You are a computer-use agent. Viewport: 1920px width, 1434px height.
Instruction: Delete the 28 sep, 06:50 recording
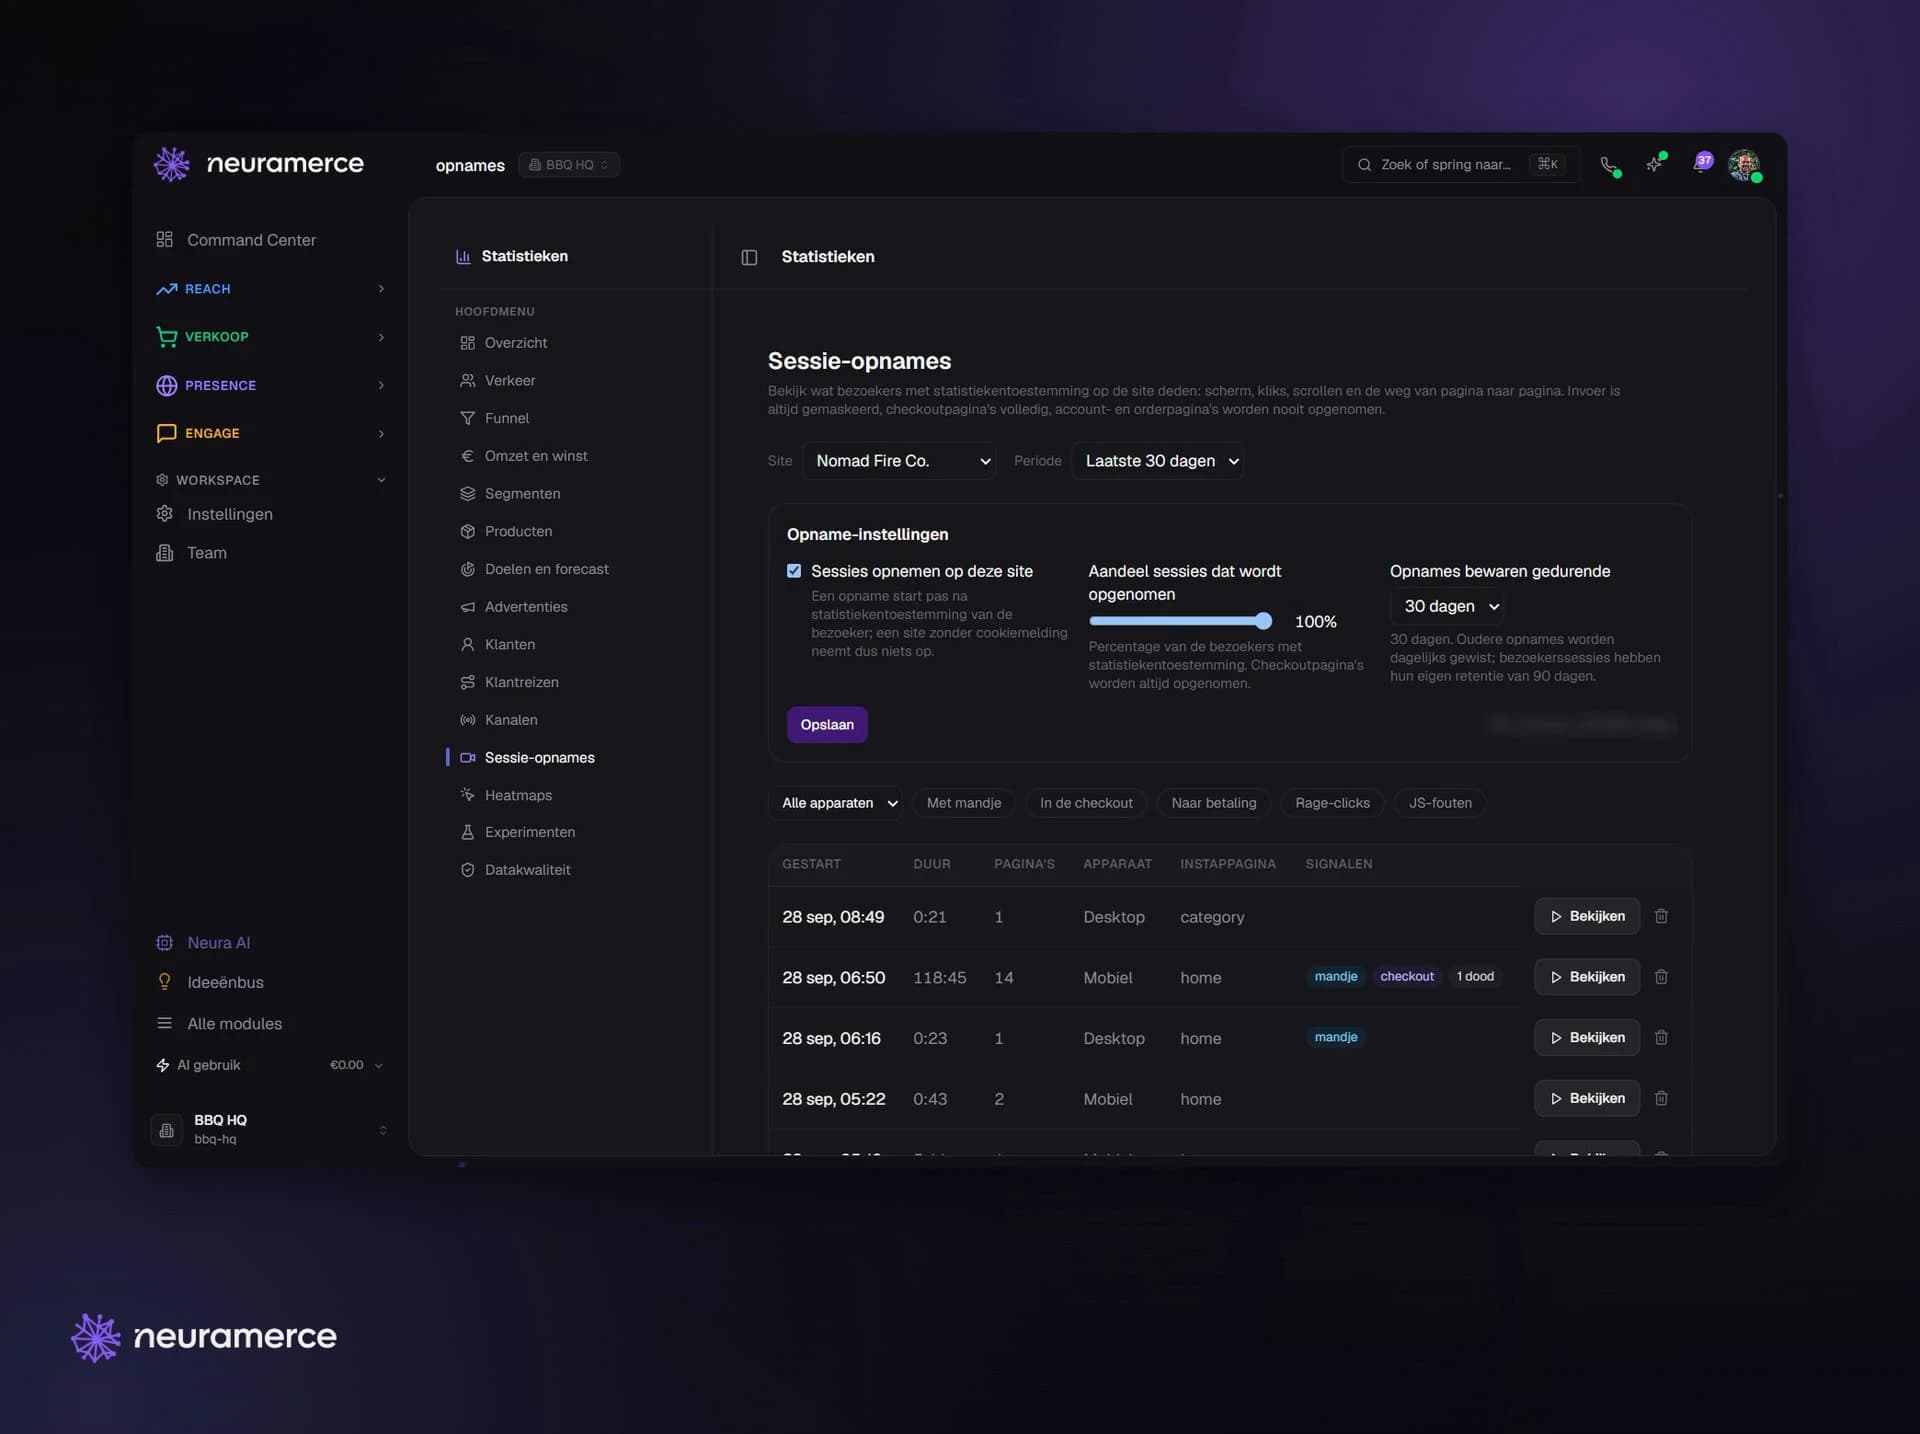[1661, 977]
